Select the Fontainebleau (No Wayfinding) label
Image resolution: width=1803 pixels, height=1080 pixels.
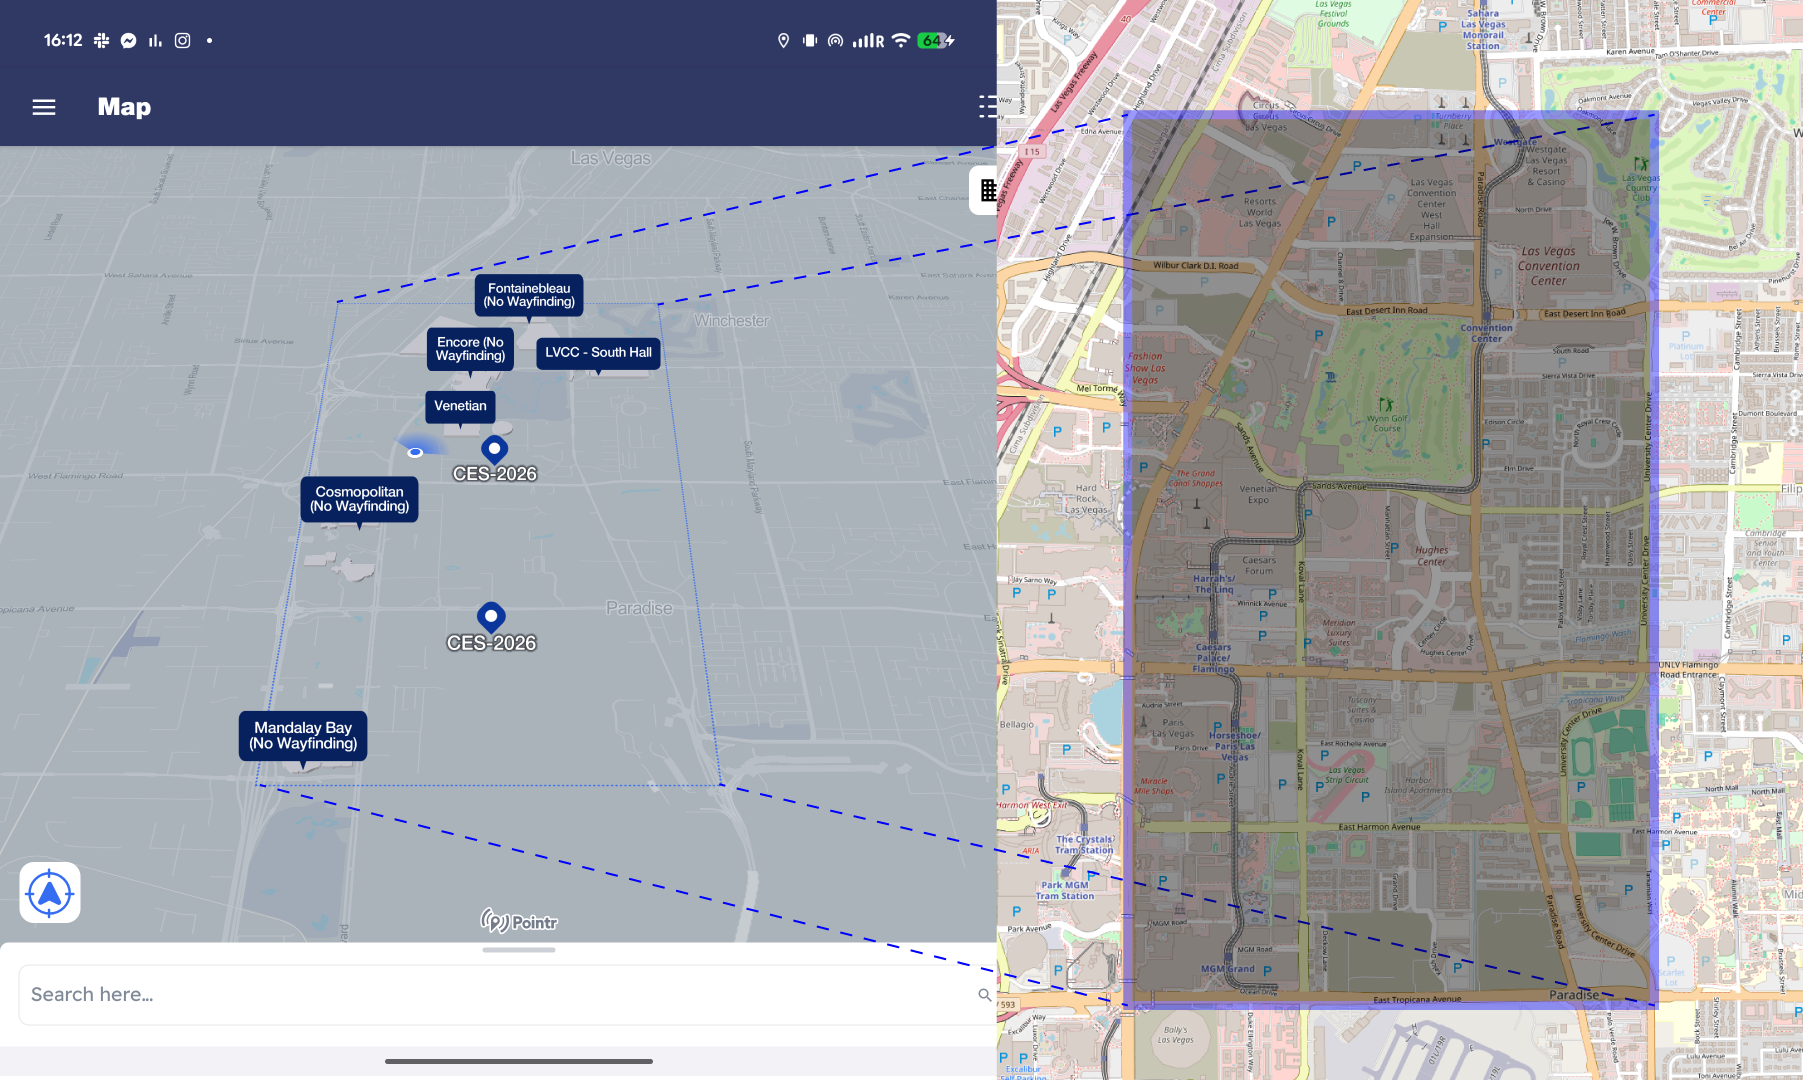(x=529, y=295)
